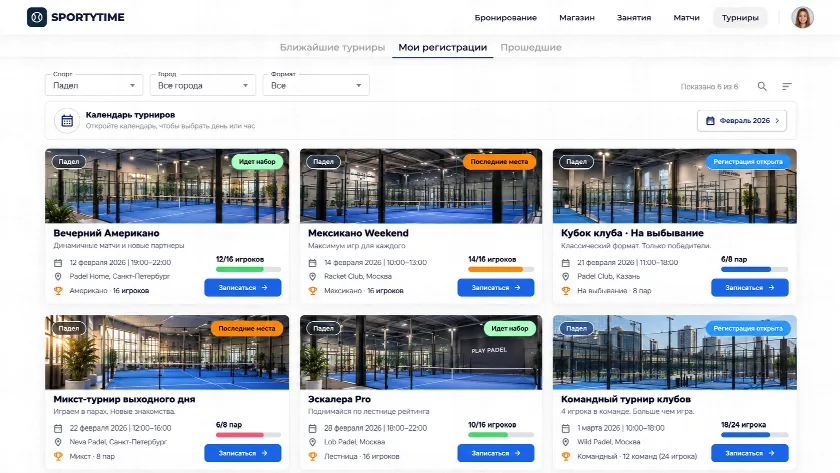Click Регистрация открыта badge on Кубок клуба
Image resolution: width=840 pixels, height=473 pixels.
(748, 162)
